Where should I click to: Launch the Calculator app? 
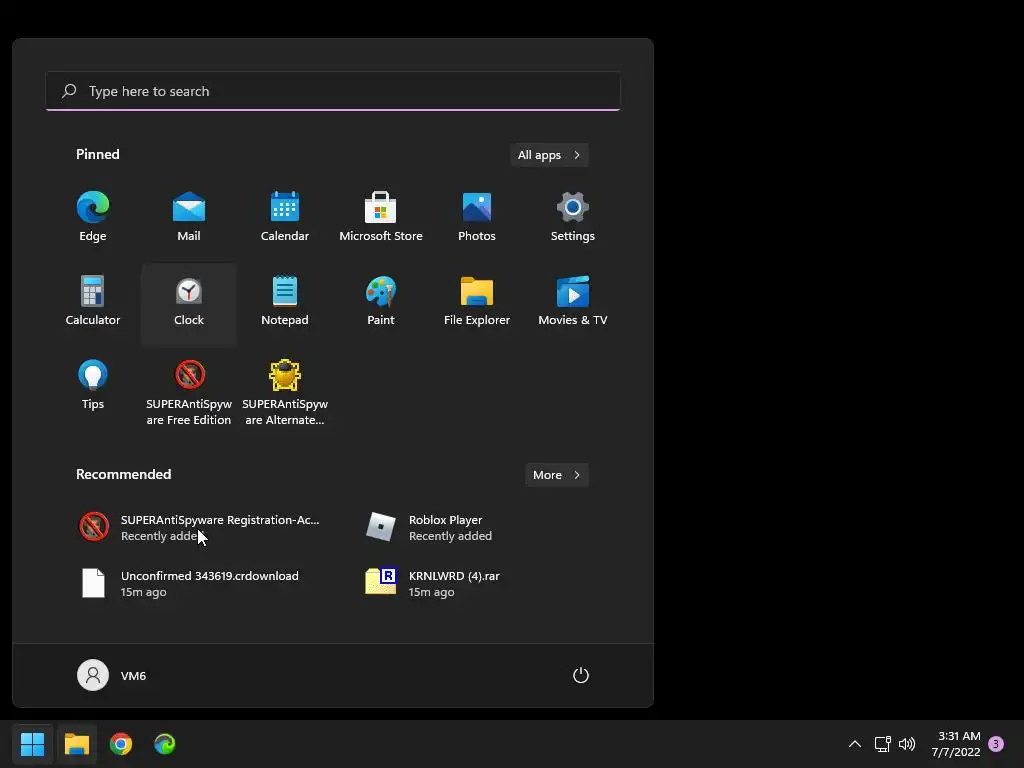pos(93,302)
